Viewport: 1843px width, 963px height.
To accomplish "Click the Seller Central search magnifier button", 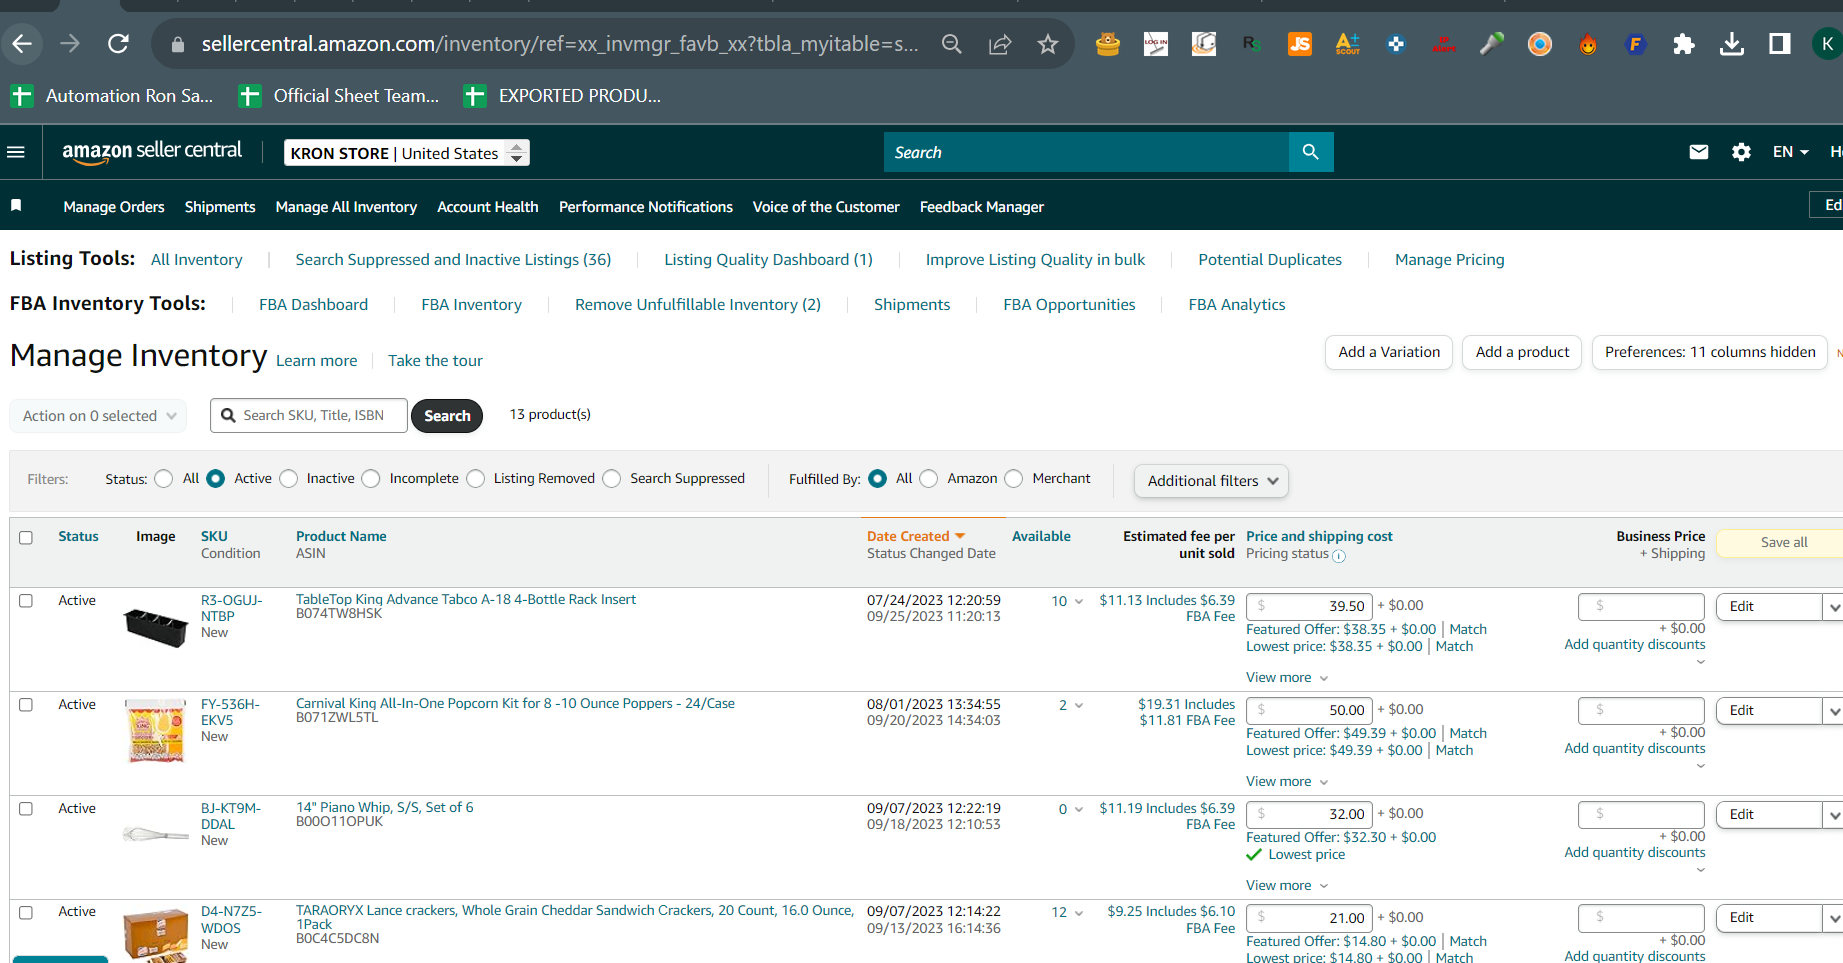I will click(x=1311, y=152).
